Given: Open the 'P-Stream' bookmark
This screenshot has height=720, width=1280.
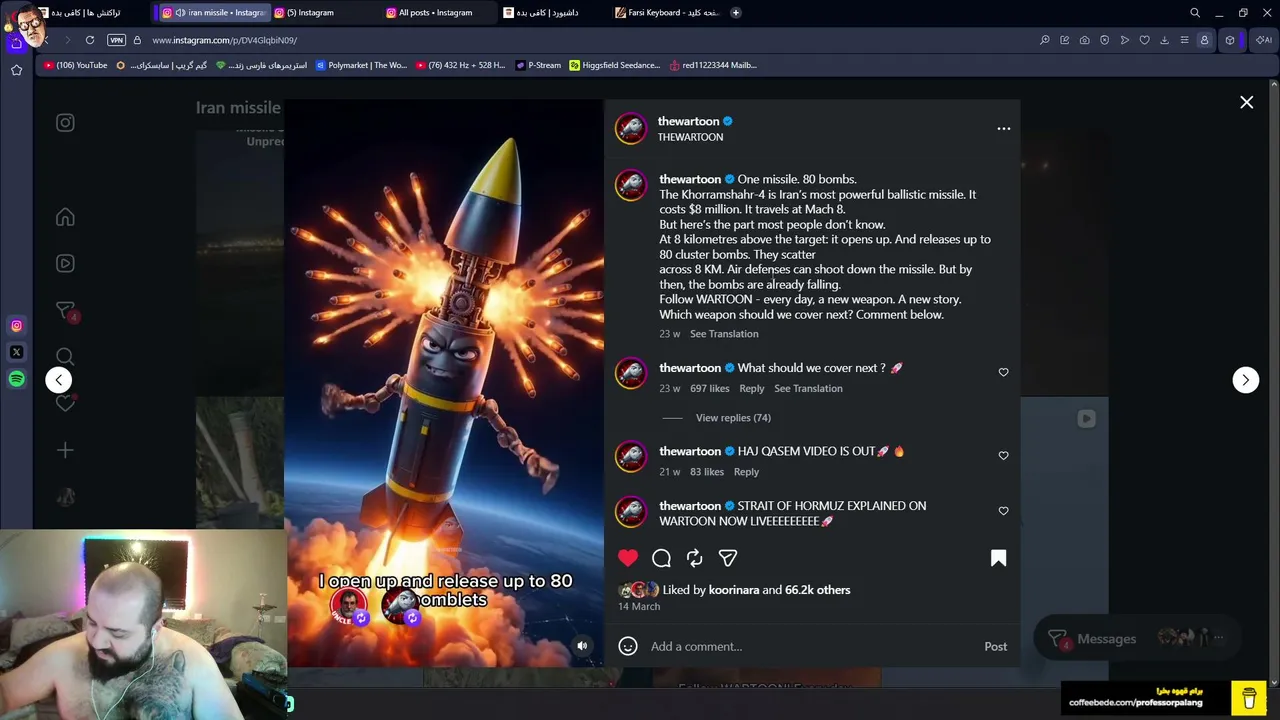Looking at the screenshot, I should click(539, 65).
